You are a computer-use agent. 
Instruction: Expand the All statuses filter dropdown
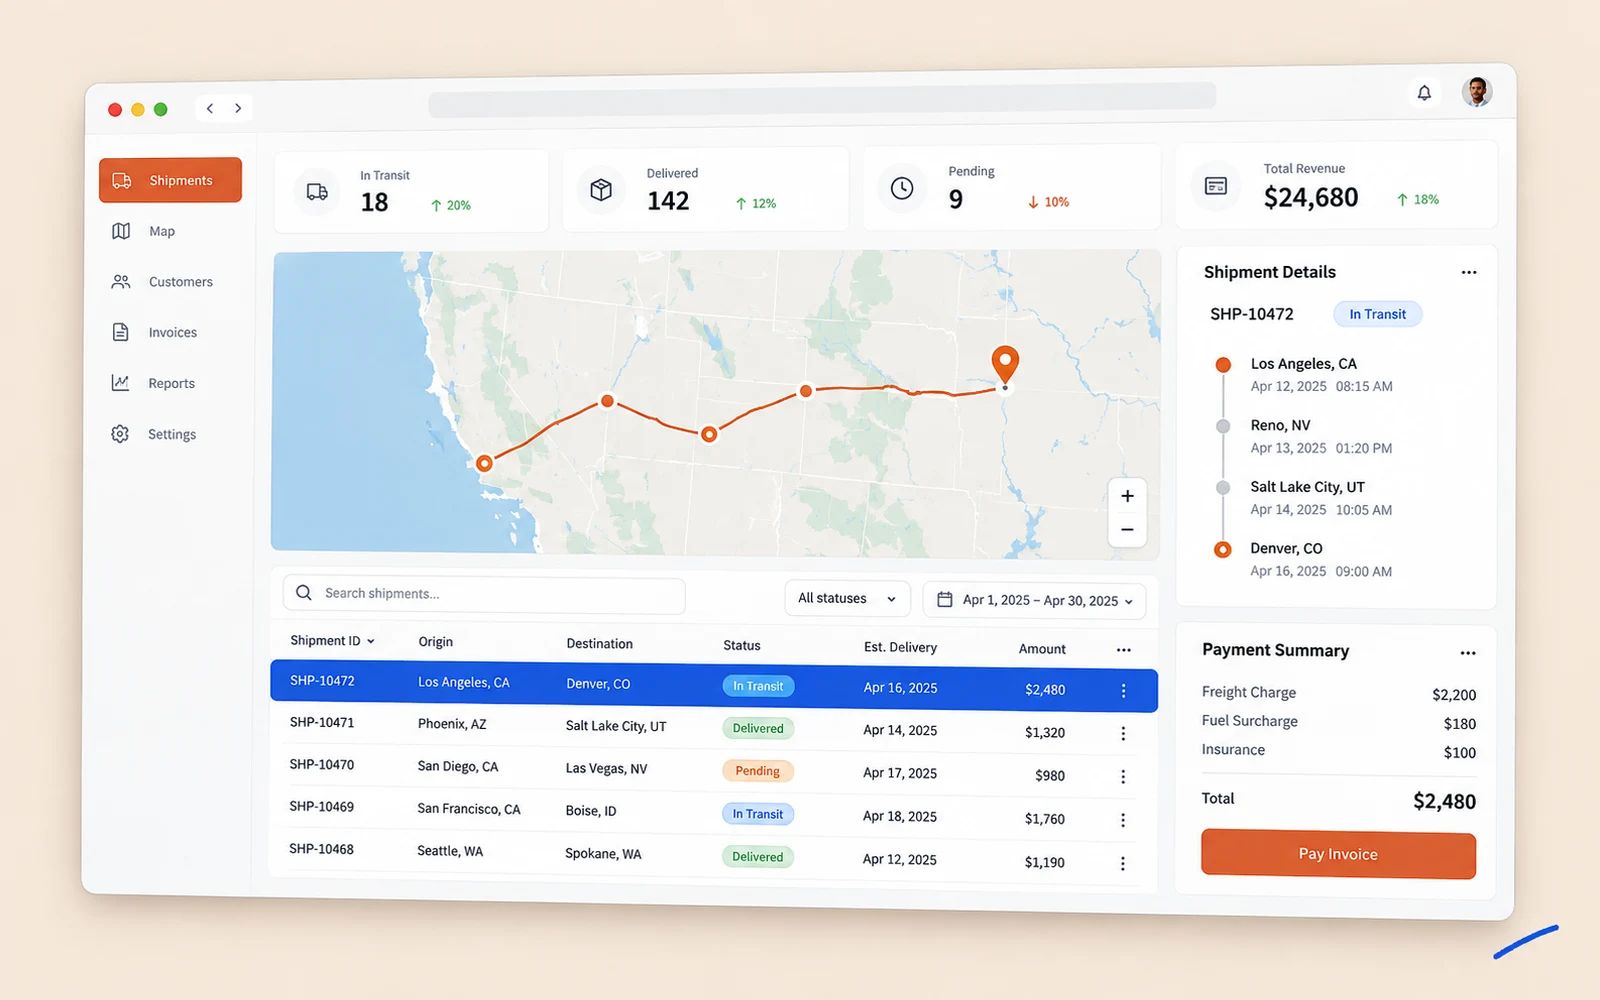coord(847,598)
